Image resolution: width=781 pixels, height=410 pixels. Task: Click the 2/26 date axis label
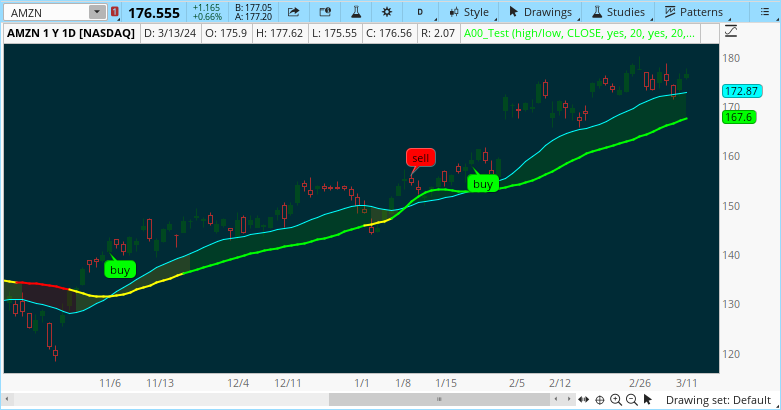640,383
